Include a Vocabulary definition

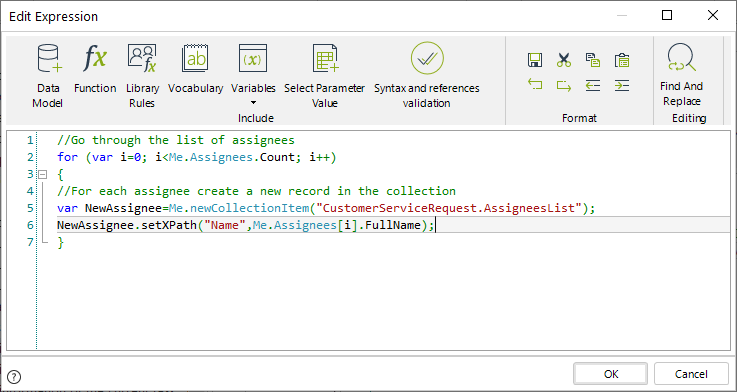pos(196,68)
